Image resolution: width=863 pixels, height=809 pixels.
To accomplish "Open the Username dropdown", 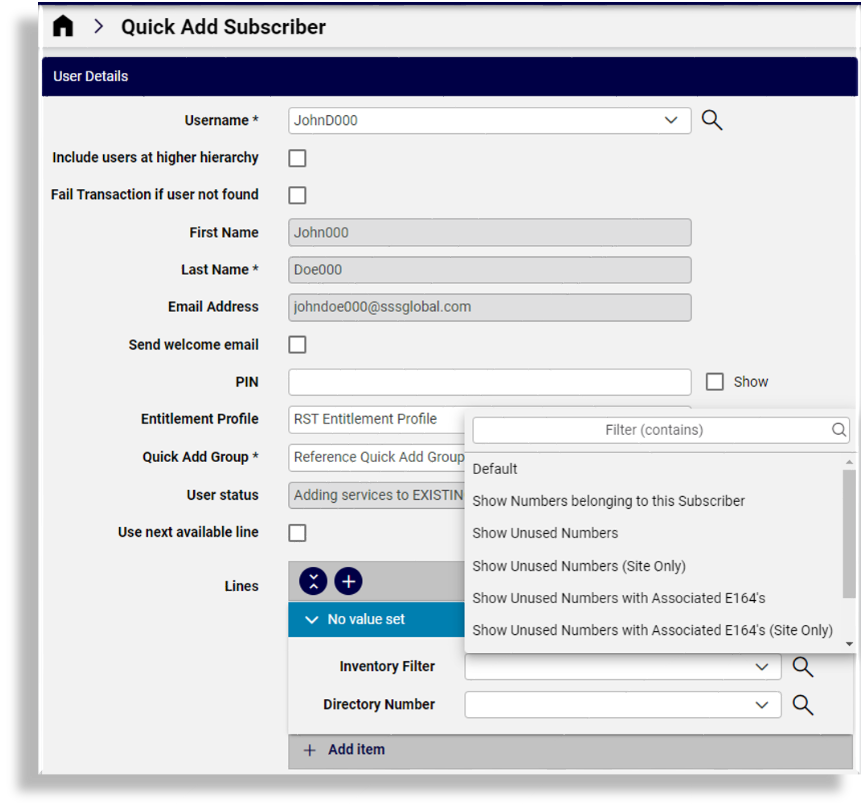I will pos(672,120).
